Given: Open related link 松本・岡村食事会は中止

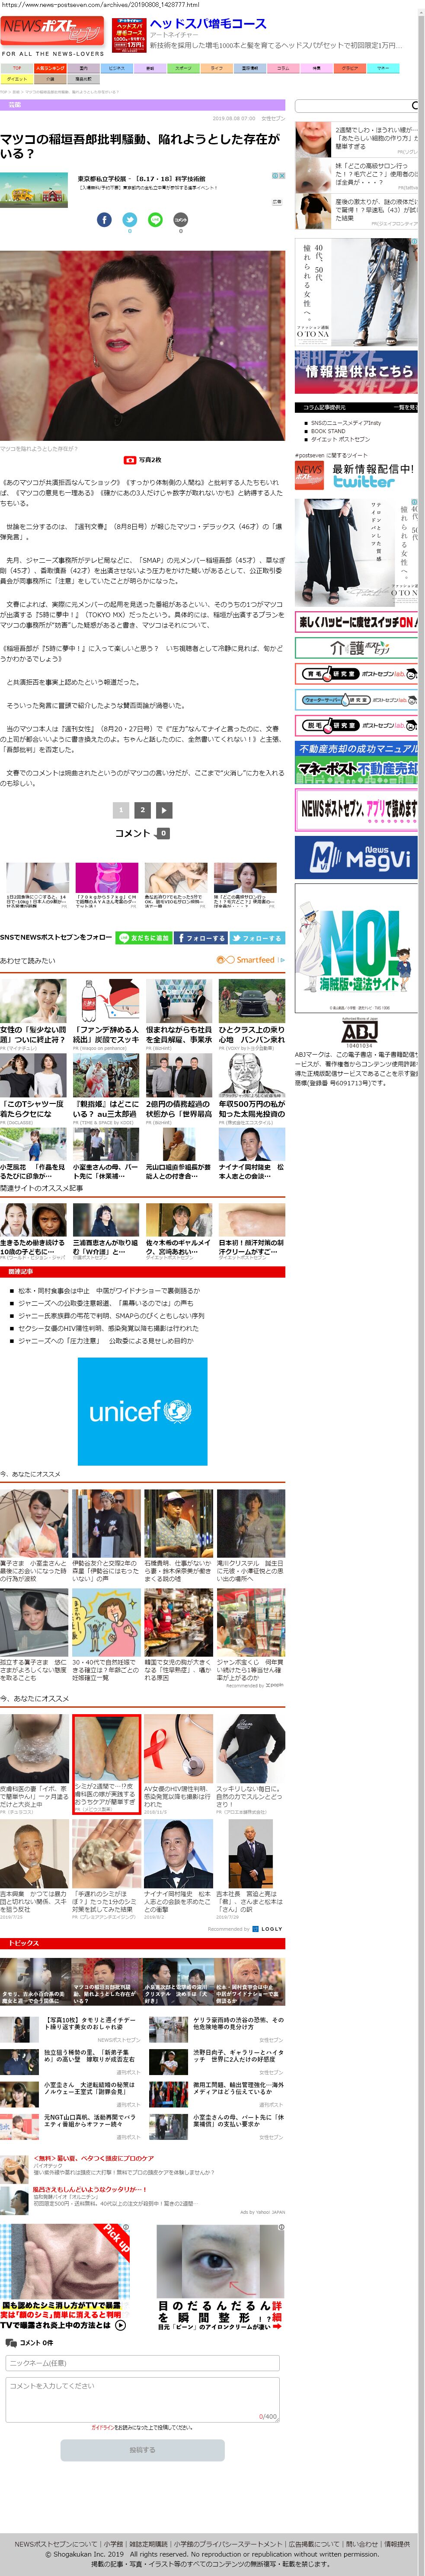Looking at the screenshot, I should coord(109,1290).
